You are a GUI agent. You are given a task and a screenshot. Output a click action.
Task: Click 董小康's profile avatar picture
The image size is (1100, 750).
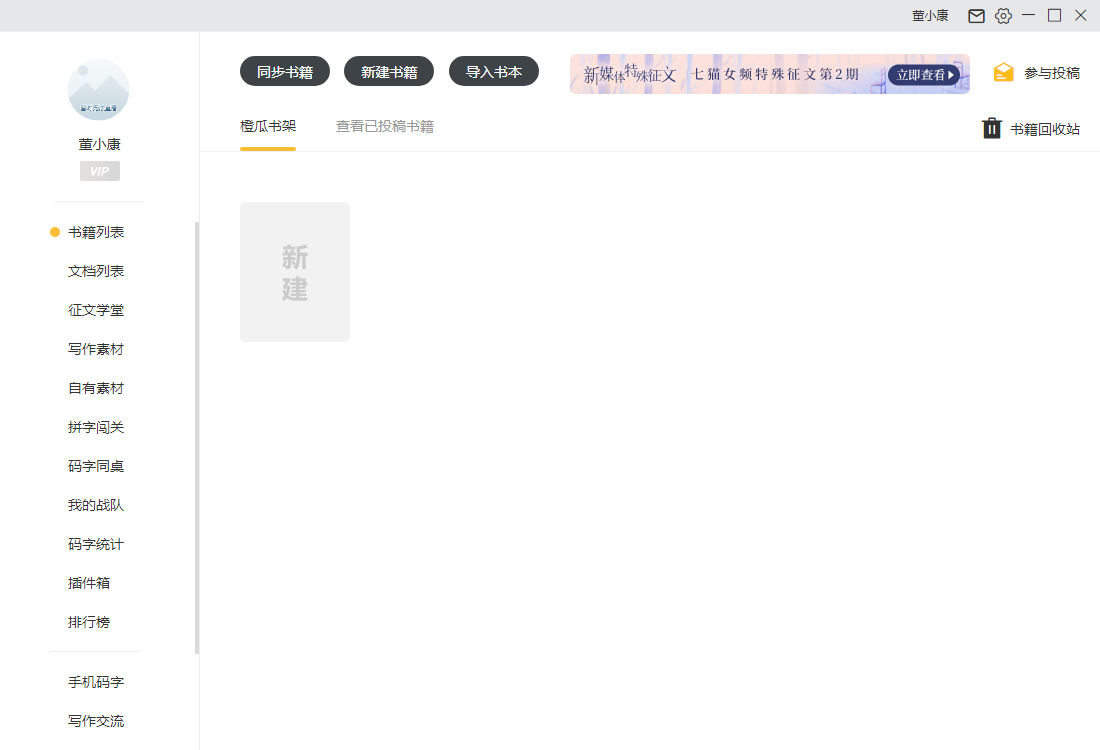click(98, 90)
